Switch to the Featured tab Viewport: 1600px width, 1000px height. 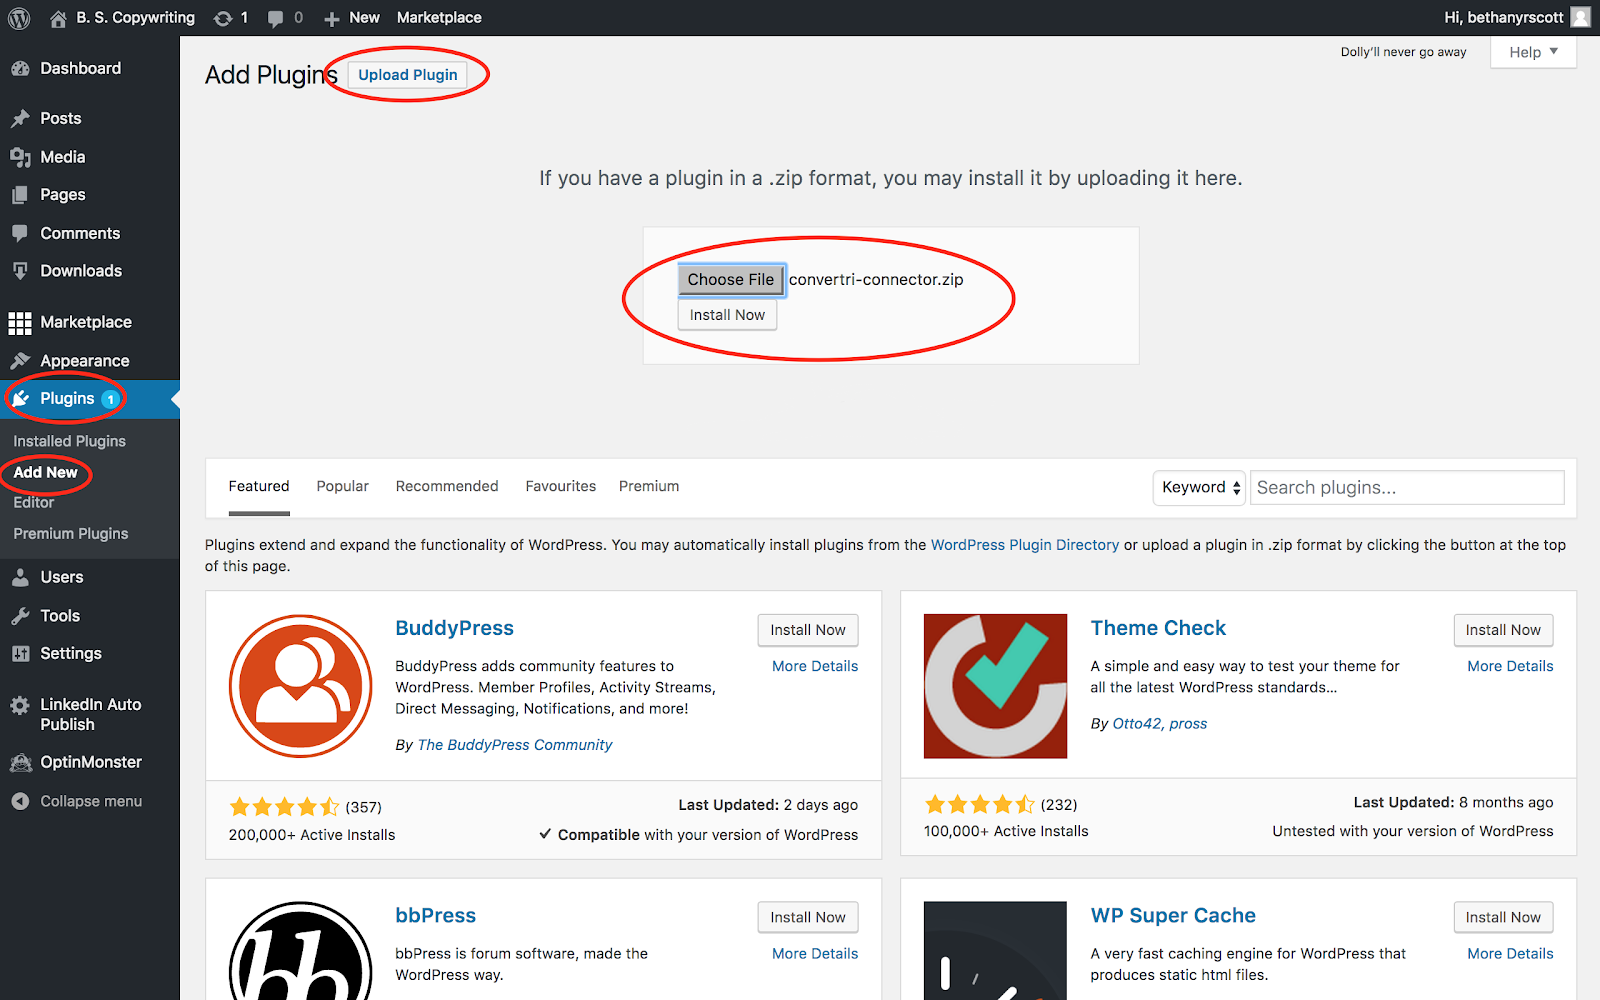pos(259,486)
